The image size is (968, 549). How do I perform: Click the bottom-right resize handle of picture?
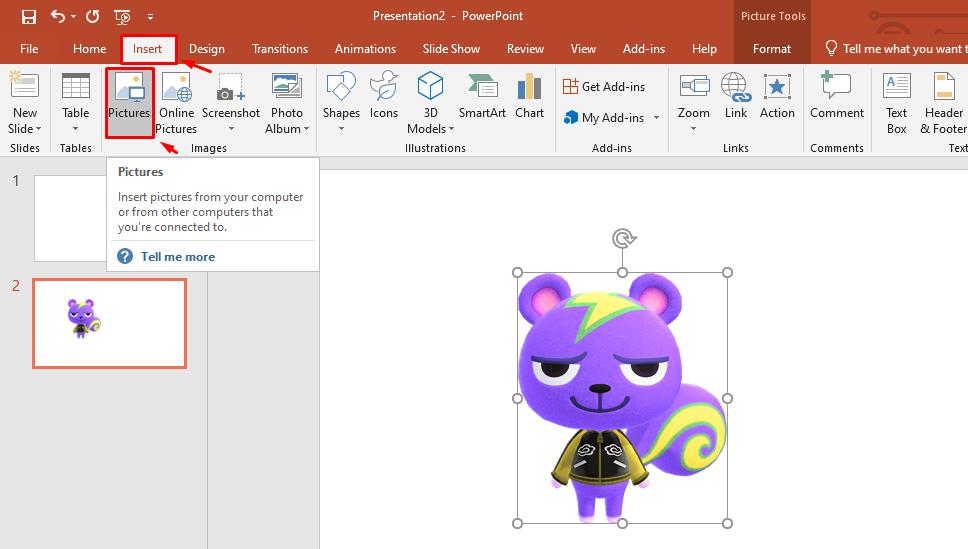[727, 524]
